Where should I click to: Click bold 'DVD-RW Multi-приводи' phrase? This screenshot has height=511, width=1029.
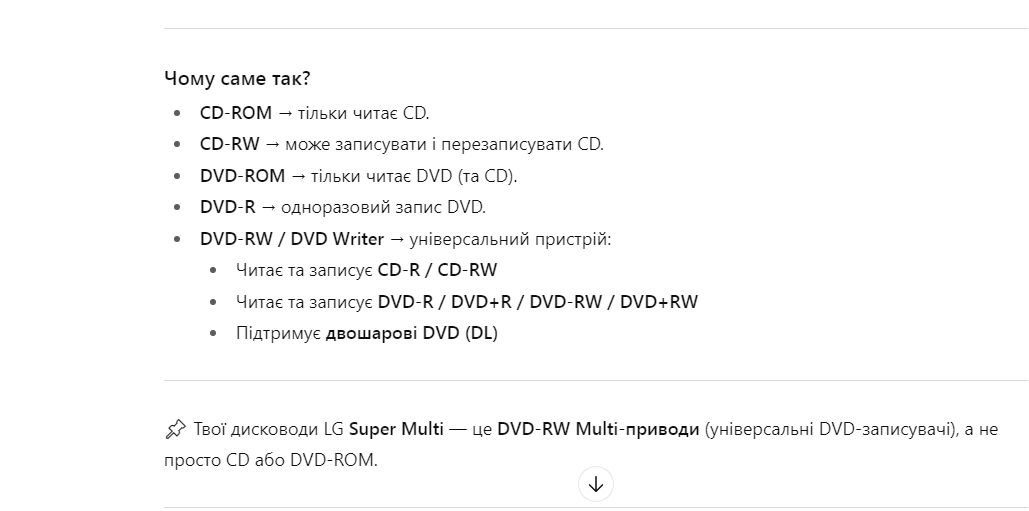pyautogui.click(x=598, y=430)
